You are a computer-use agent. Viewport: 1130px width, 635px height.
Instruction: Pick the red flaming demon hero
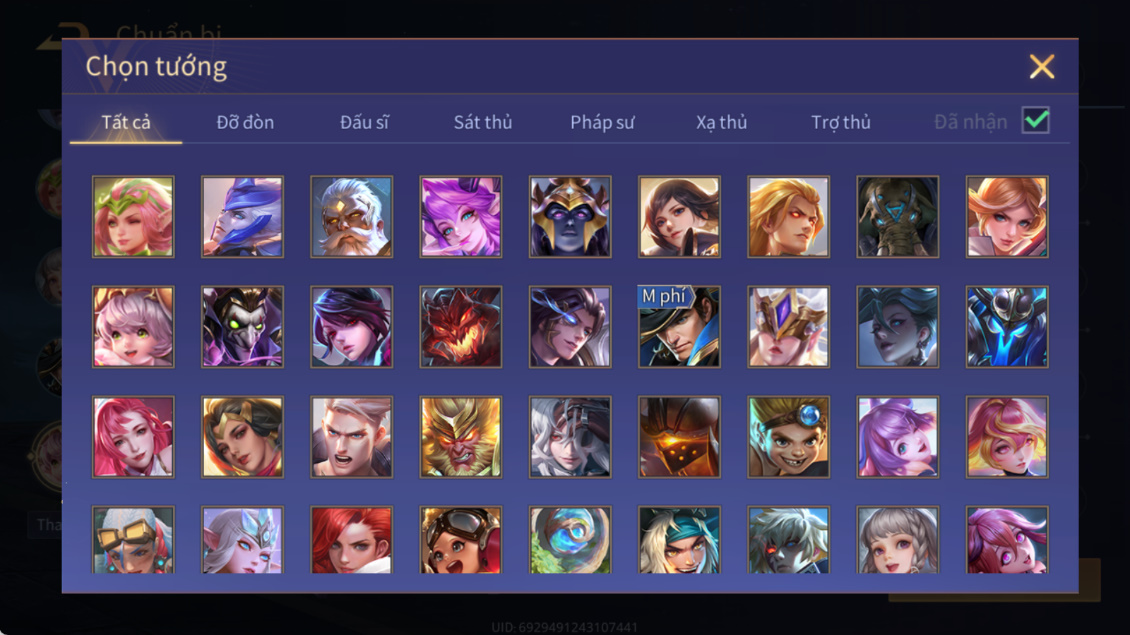point(461,327)
